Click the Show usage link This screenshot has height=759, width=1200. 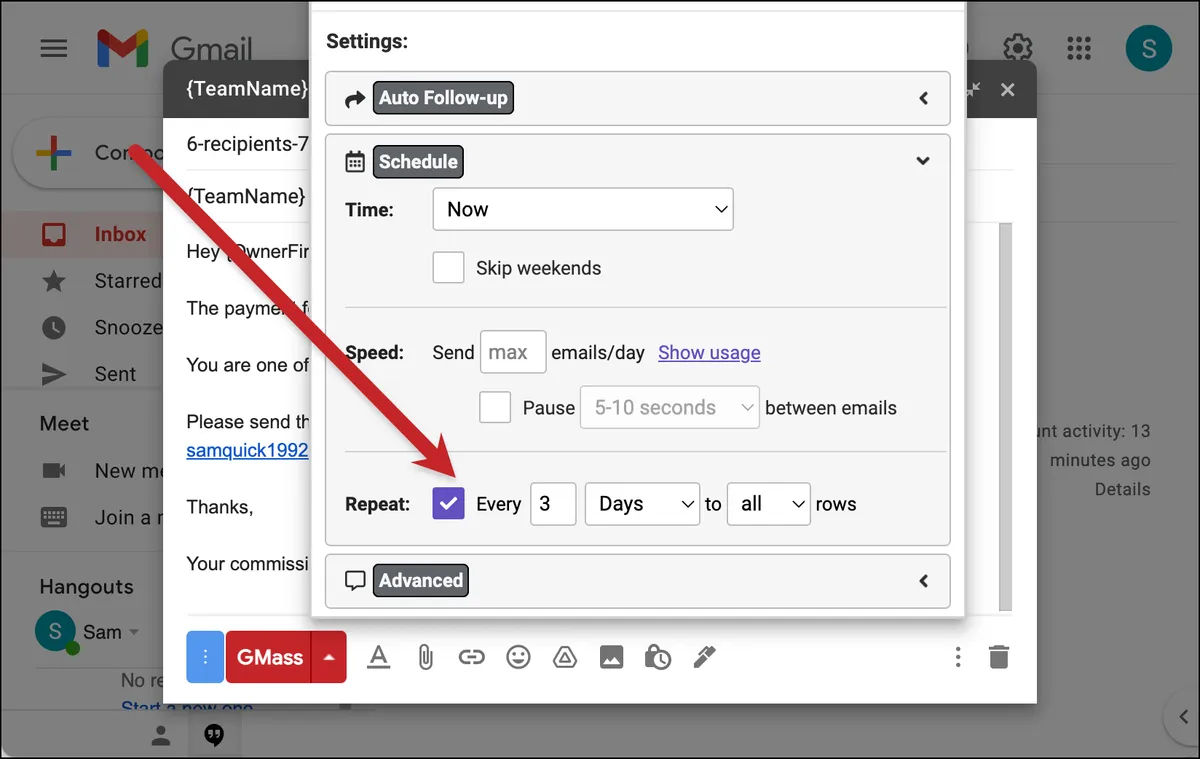pos(709,352)
